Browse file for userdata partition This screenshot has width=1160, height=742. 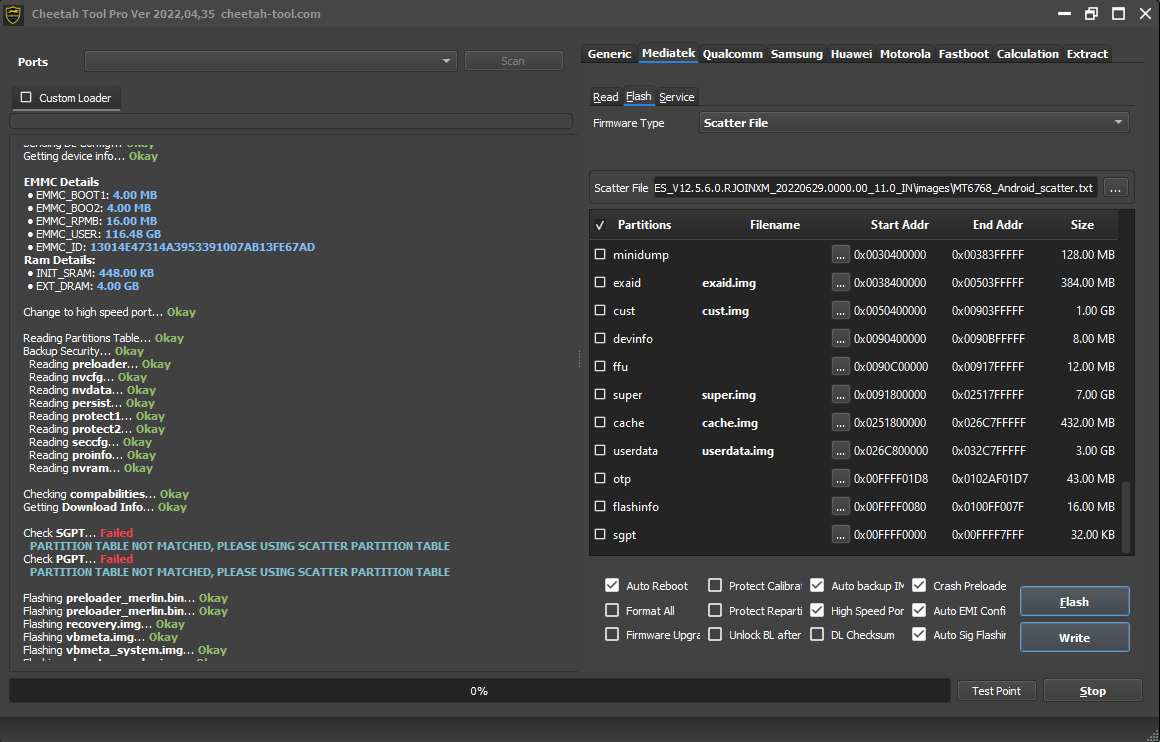(x=840, y=451)
